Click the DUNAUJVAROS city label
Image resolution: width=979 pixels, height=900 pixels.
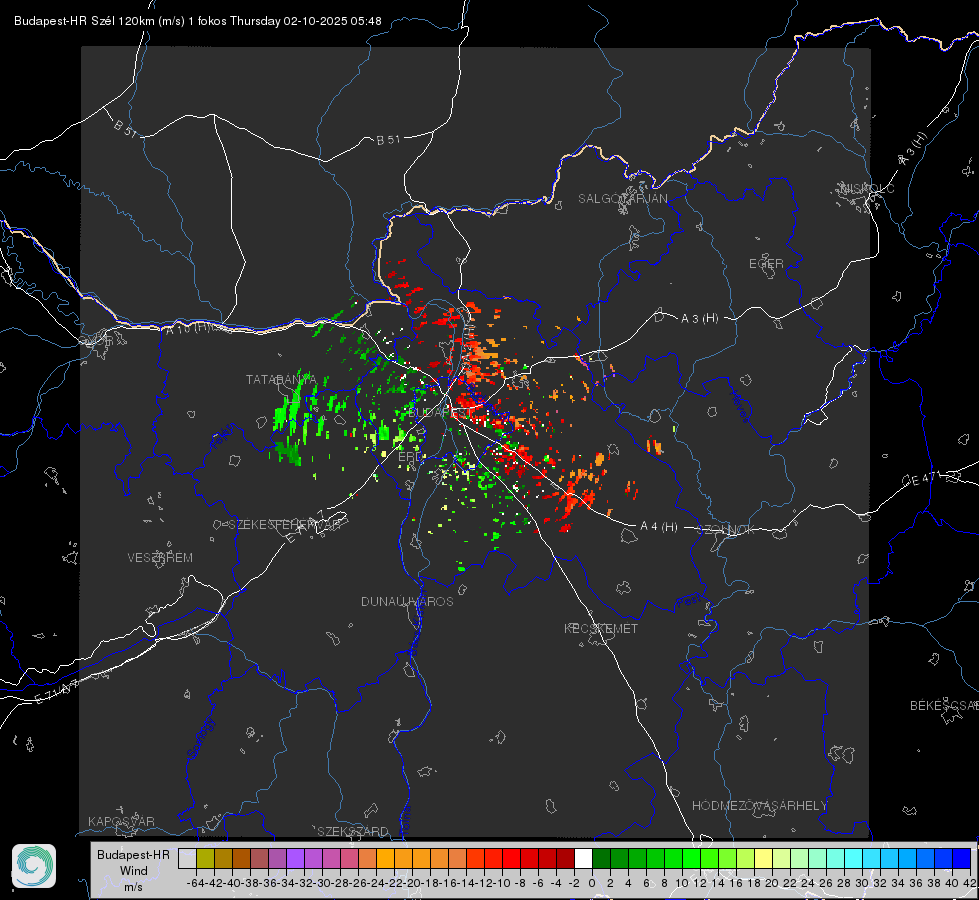pyautogui.click(x=407, y=601)
